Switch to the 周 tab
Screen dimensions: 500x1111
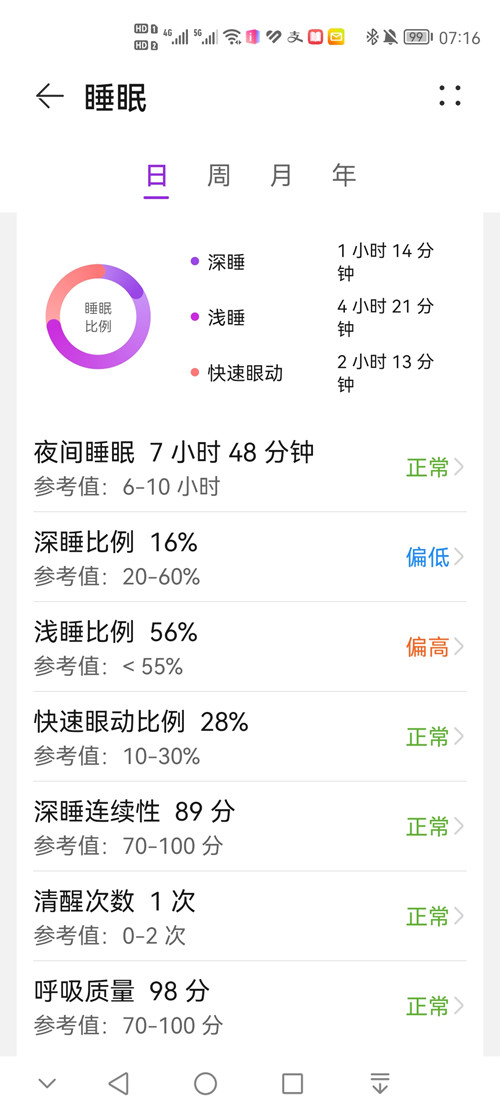point(218,175)
